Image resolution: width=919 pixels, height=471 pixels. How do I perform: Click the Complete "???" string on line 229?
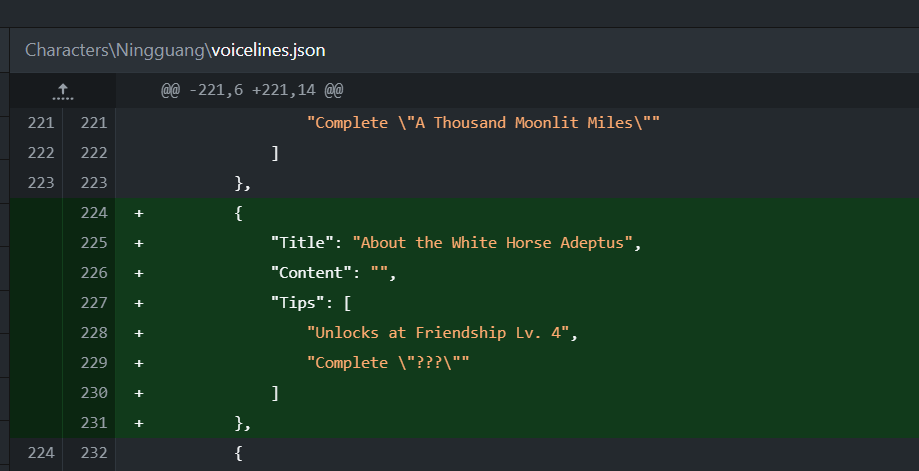tap(388, 363)
